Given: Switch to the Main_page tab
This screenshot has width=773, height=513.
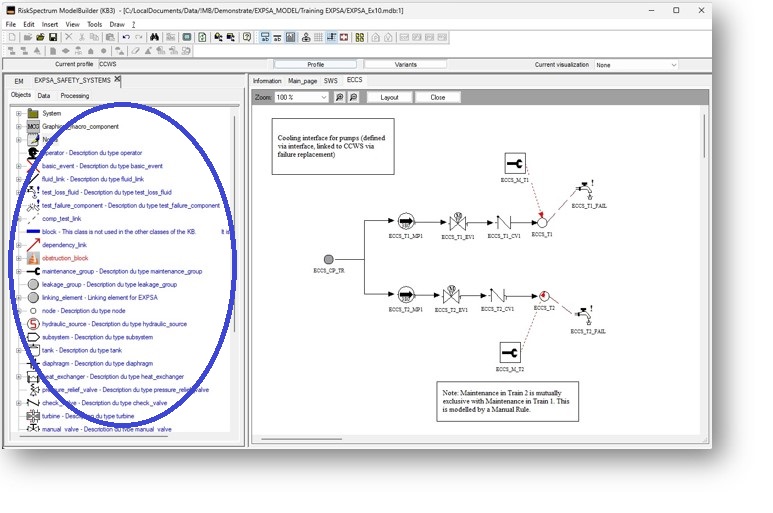Looking at the screenshot, I should 302,80.
